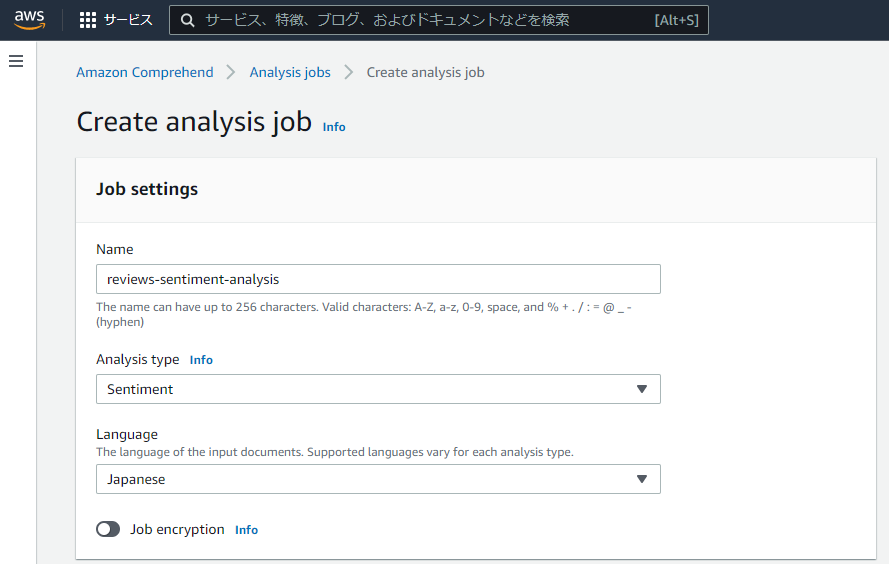Click the Job settings heading
The image size is (889, 564).
click(147, 189)
